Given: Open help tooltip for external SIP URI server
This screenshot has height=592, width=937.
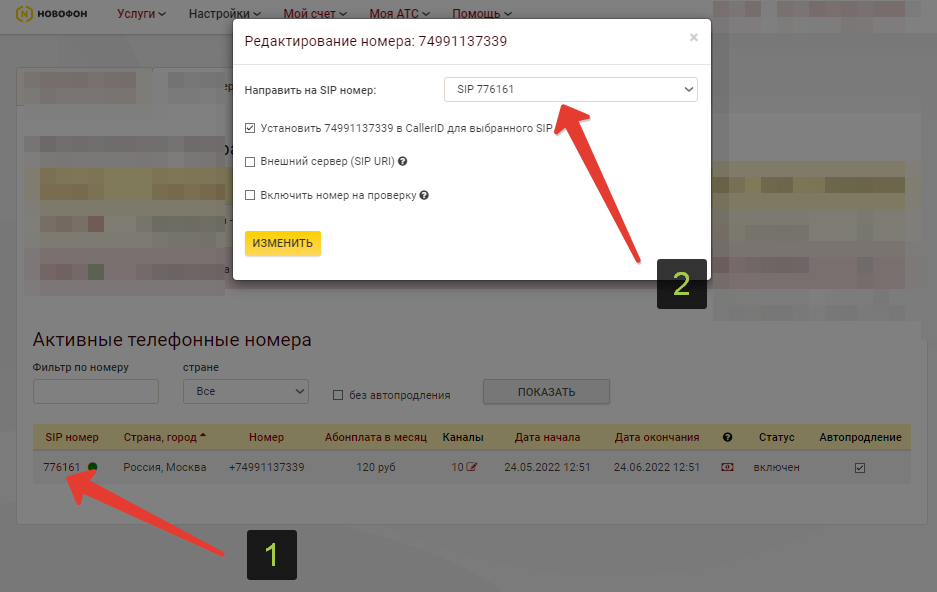Looking at the screenshot, I should 403,161.
